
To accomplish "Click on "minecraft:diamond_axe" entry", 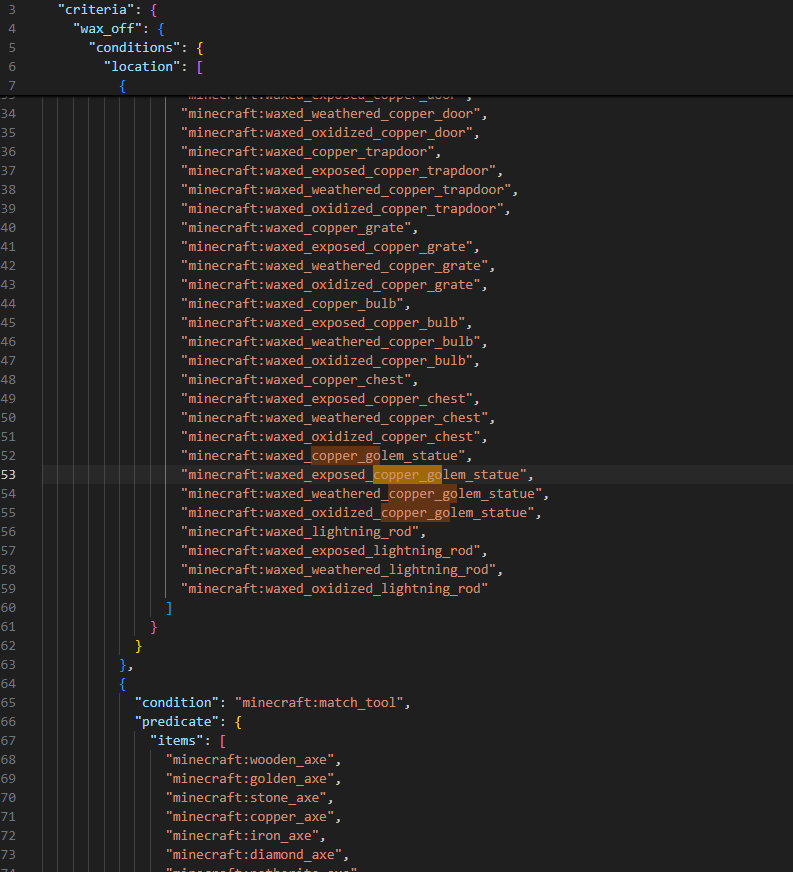I will 257,855.
